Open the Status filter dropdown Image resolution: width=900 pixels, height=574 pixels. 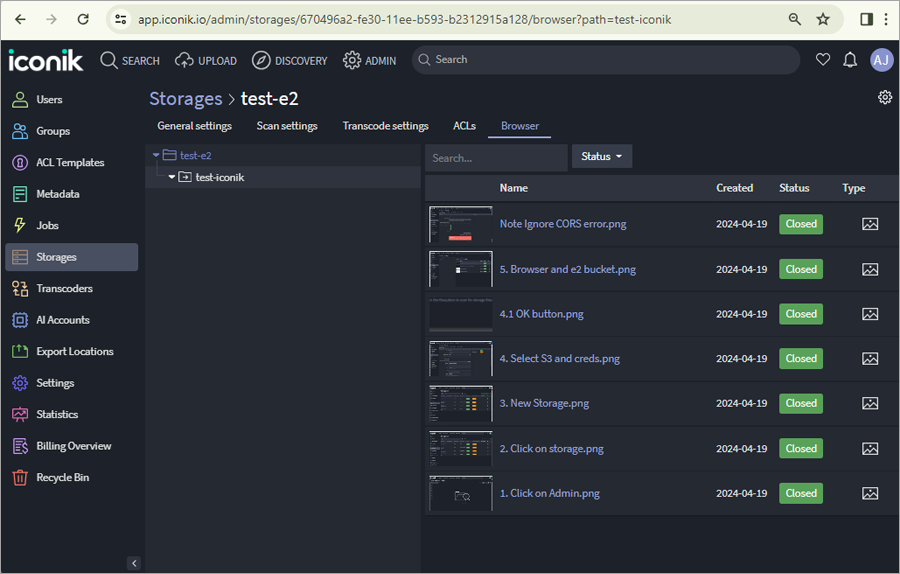click(x=602, y=156)
